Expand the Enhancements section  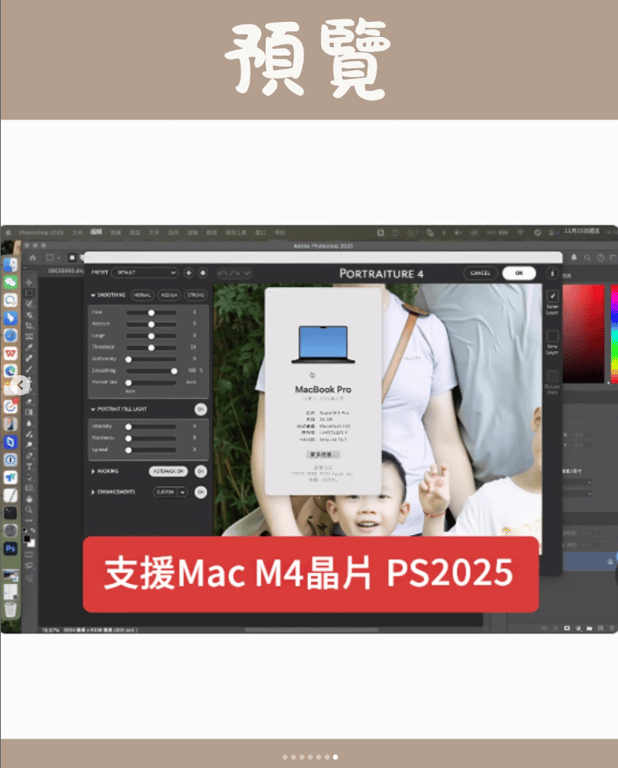tap(93, 492)
